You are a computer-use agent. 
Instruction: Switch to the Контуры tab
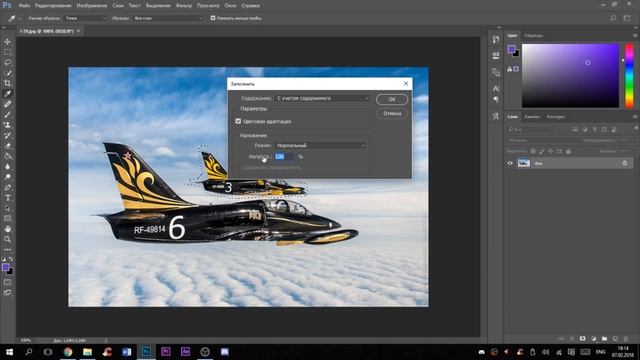pyautogui.click(x=556, y=117)
